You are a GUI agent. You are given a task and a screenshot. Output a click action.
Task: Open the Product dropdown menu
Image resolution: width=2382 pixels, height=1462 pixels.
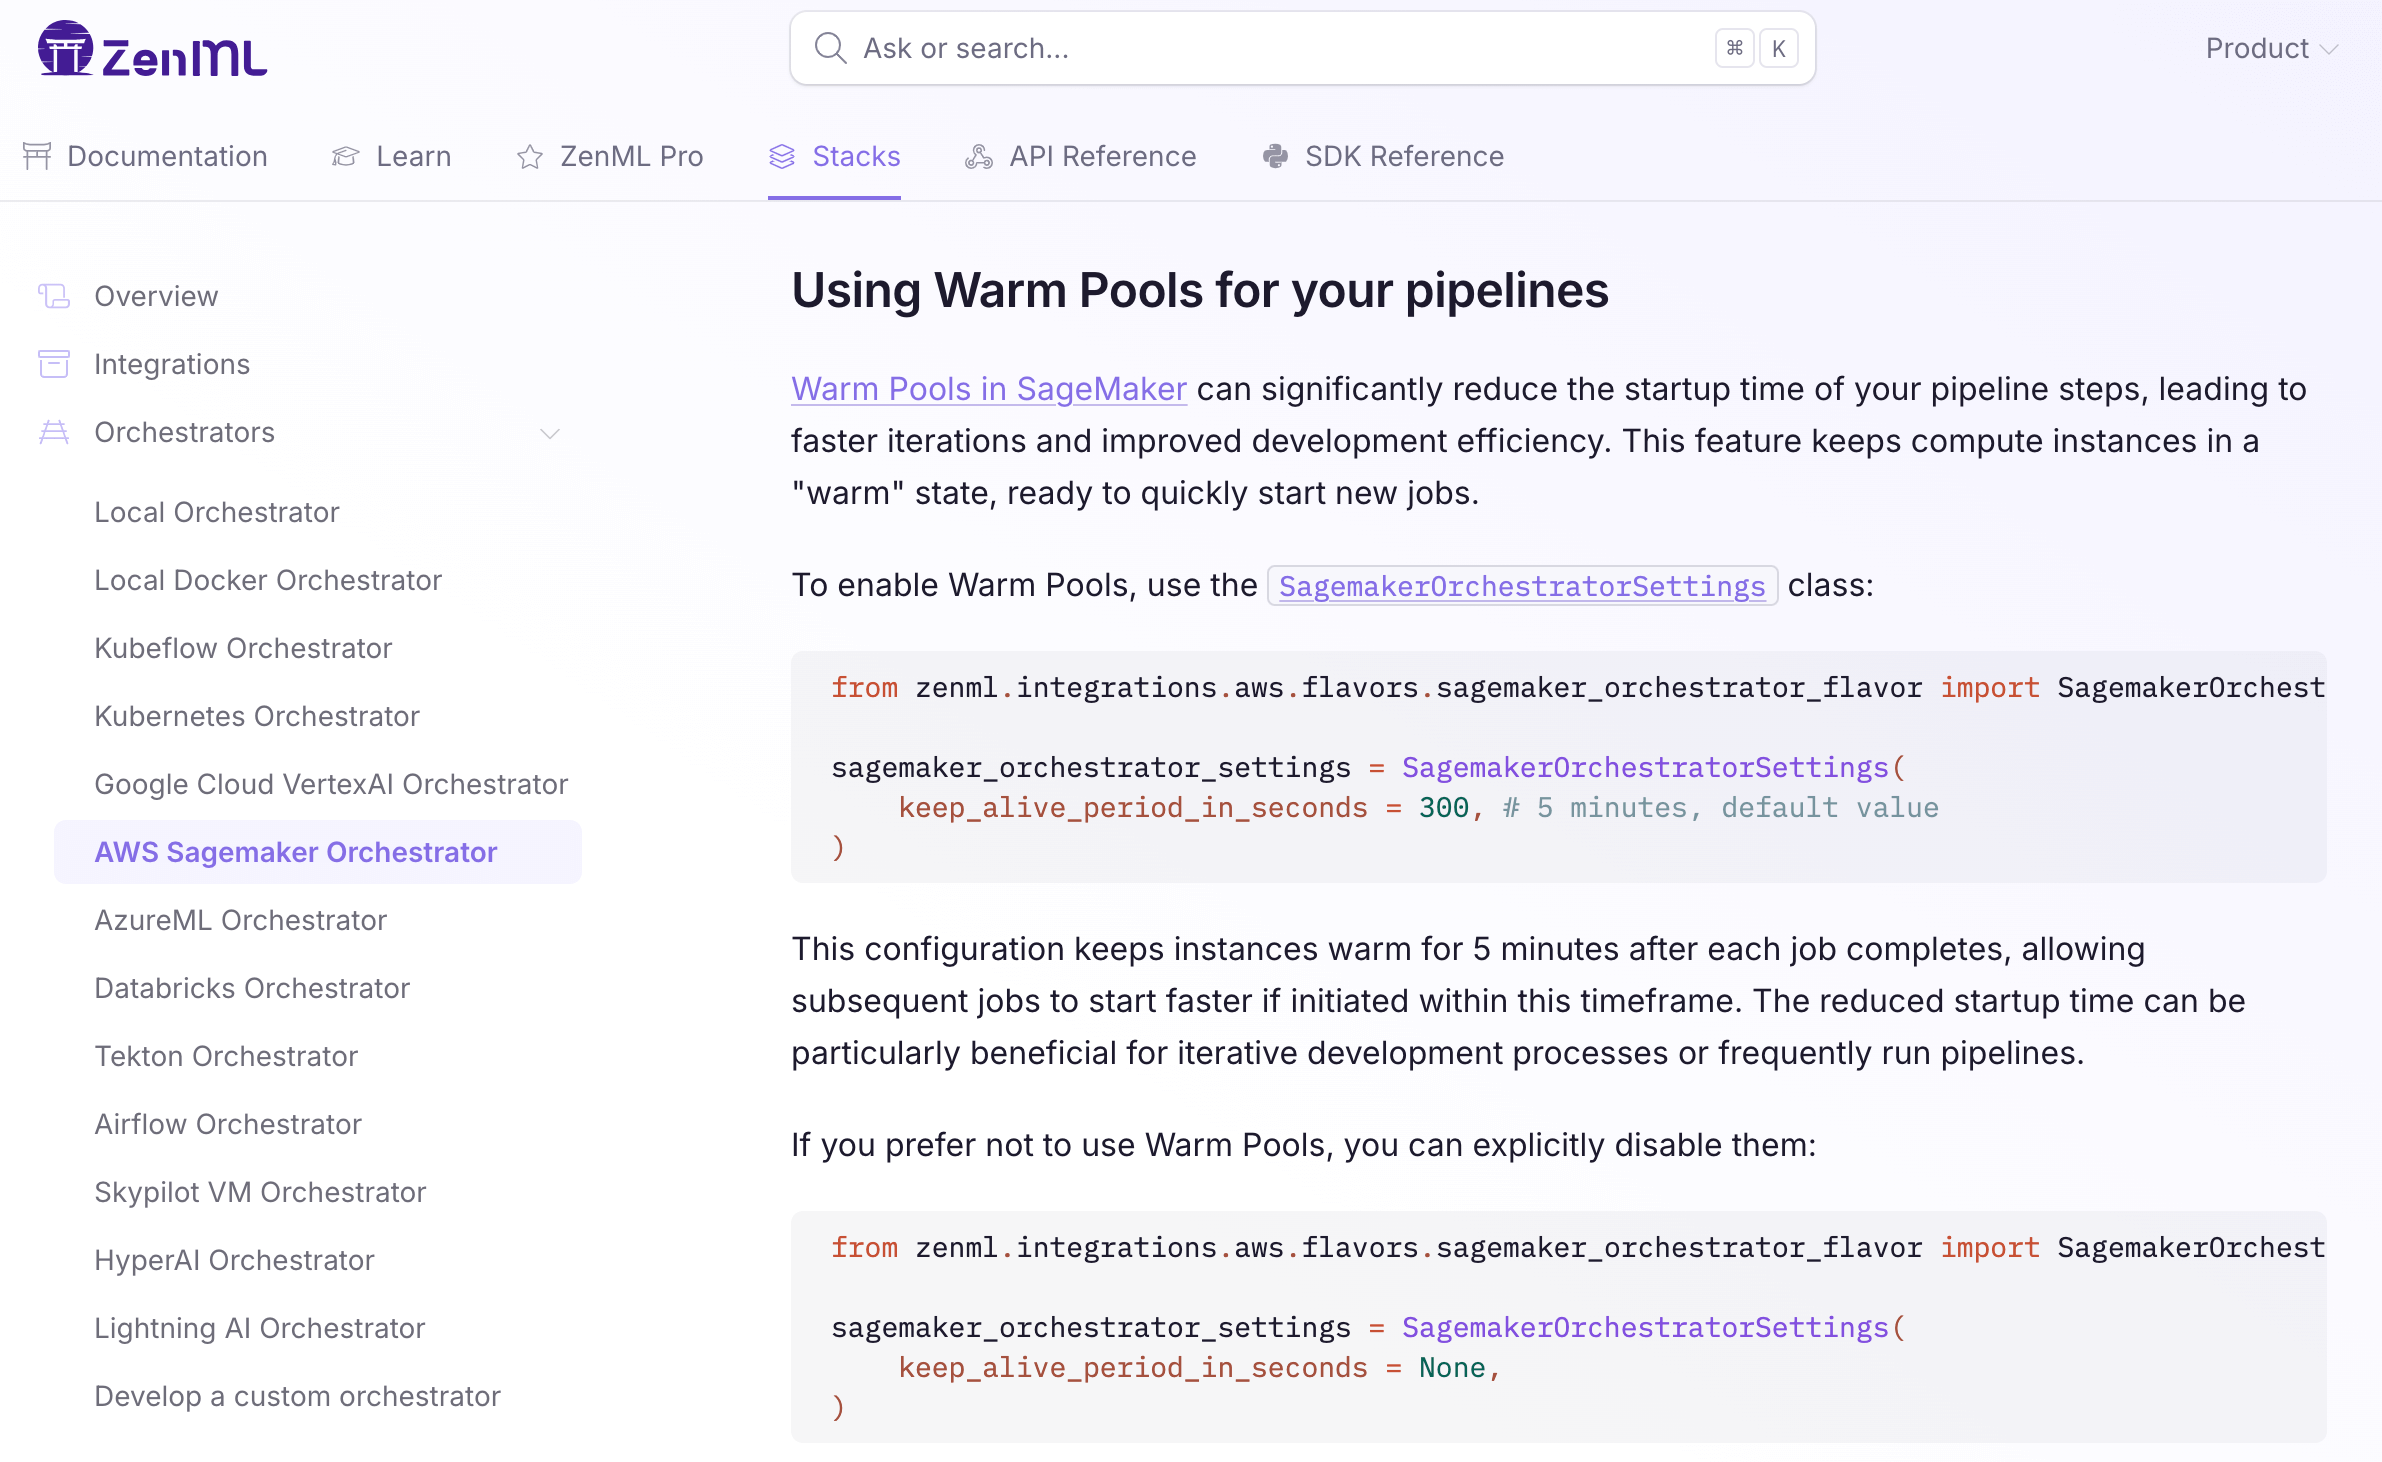[2271, 48]
